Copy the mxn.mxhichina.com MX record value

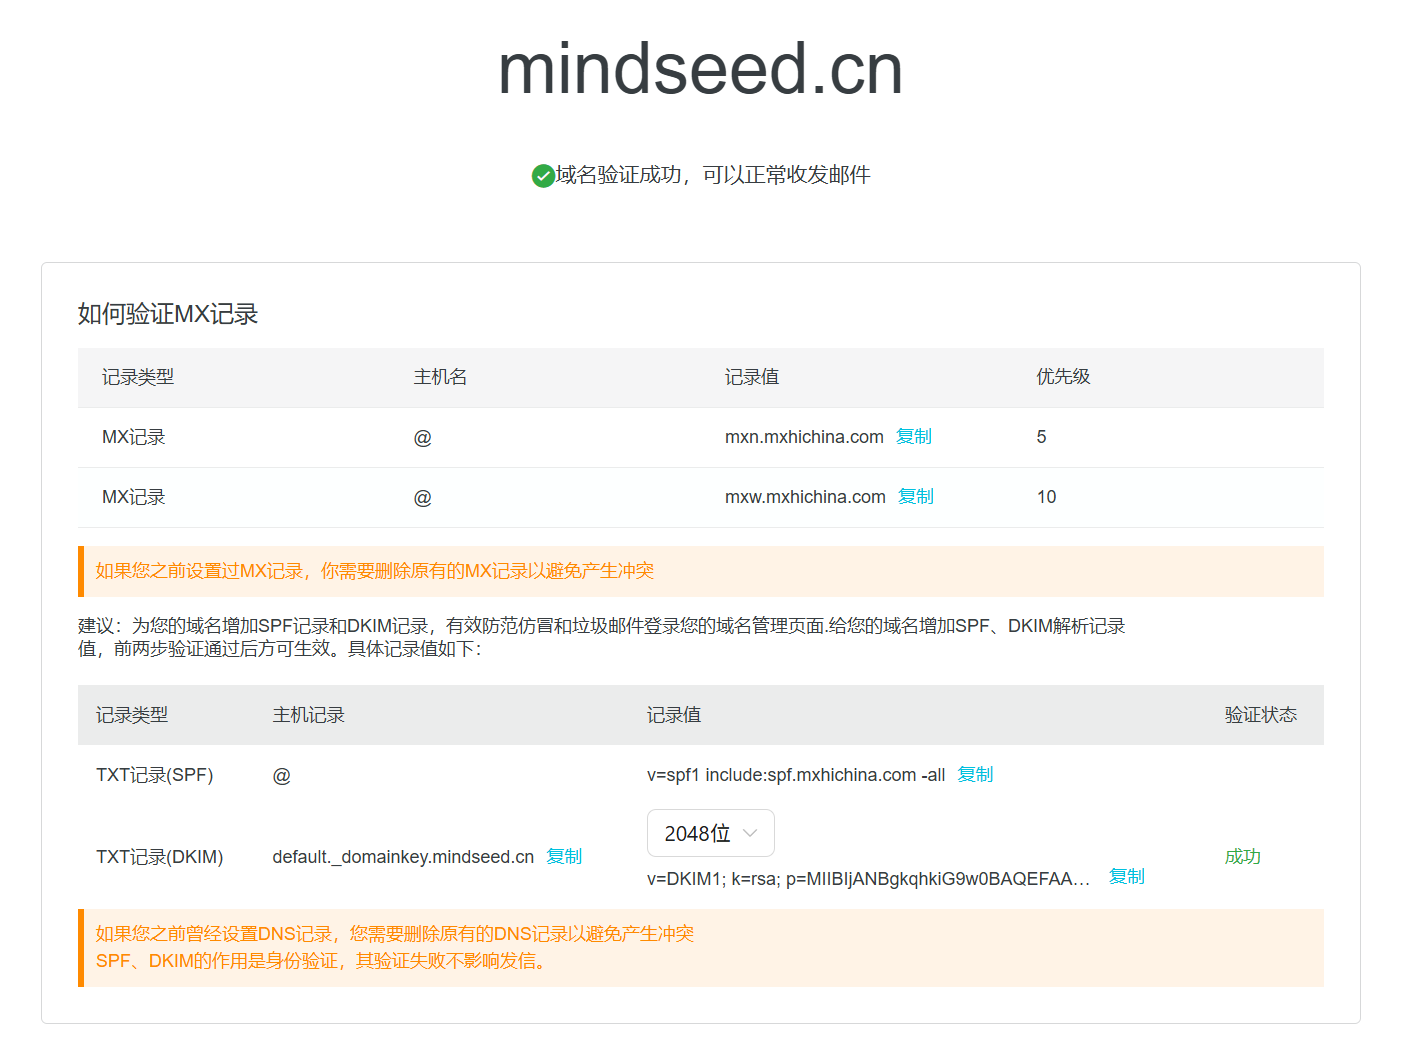pyautogui.click(x=915, y=437)
